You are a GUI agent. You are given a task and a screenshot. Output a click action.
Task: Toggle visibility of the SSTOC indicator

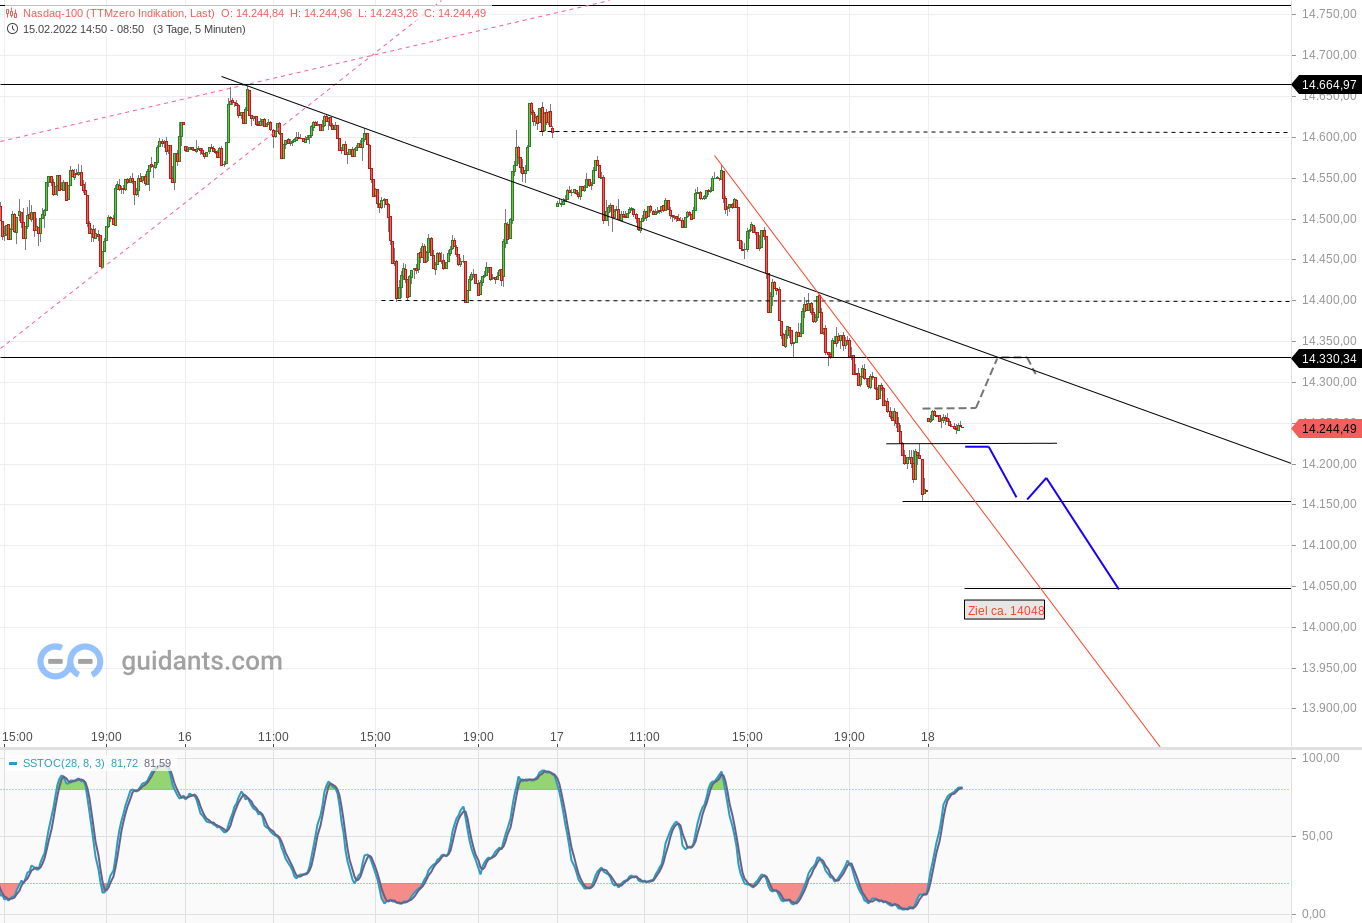click(12, 763)
